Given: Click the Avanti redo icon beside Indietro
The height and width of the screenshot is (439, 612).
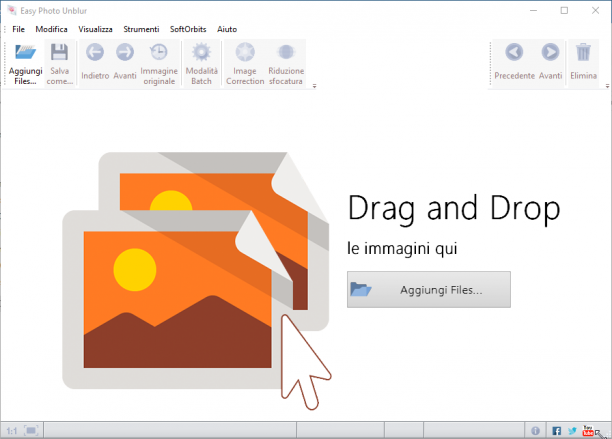Looking at the screenshot, I should [x=125, y=52].
